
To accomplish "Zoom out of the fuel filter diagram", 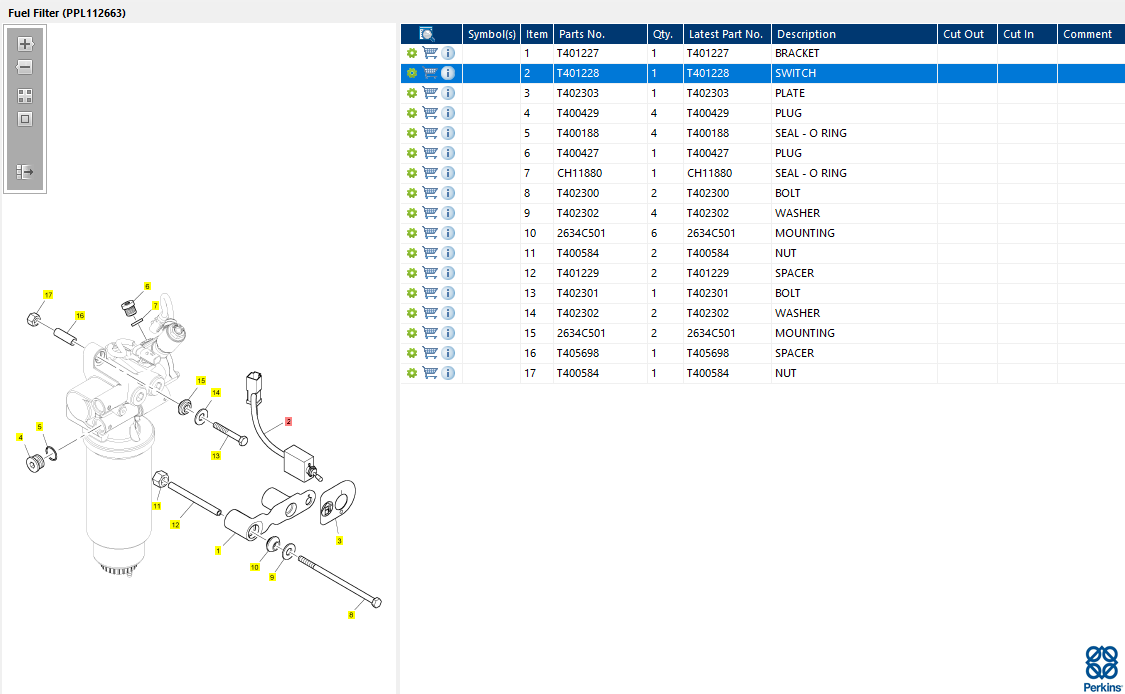I will click(25, 67).
